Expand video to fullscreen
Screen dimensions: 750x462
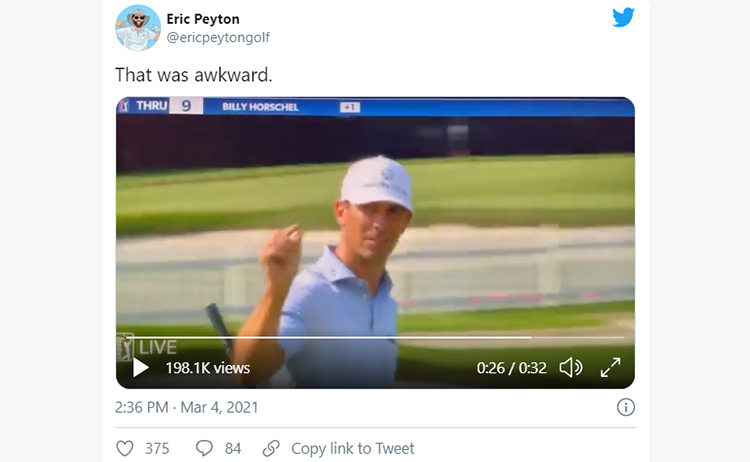tap(611, 368)
